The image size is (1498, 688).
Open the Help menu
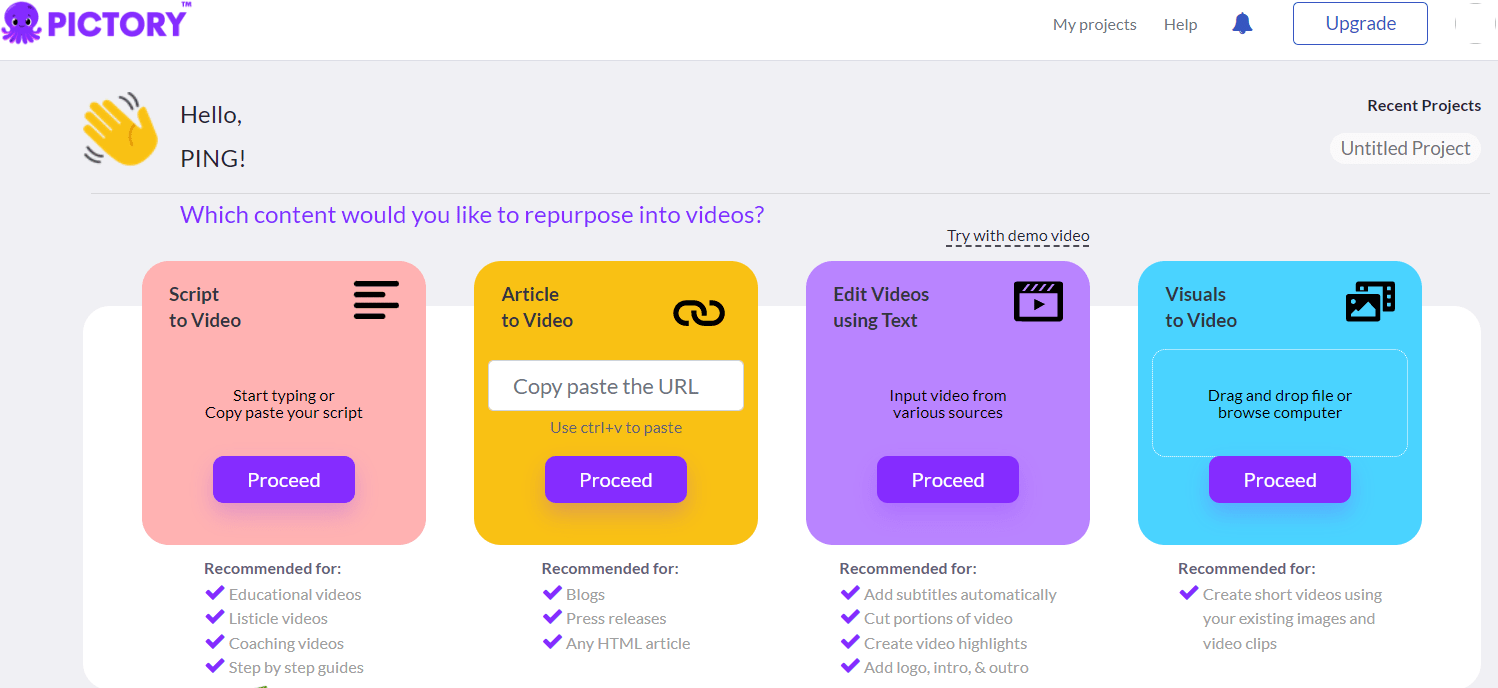coord(1180,24)
